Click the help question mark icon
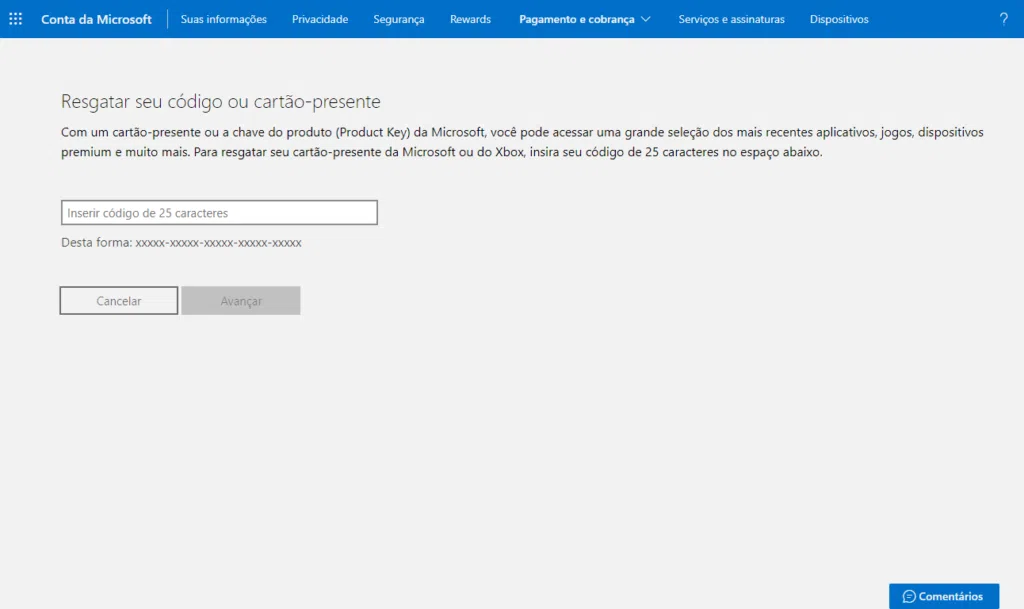 tap(1003, 19)
